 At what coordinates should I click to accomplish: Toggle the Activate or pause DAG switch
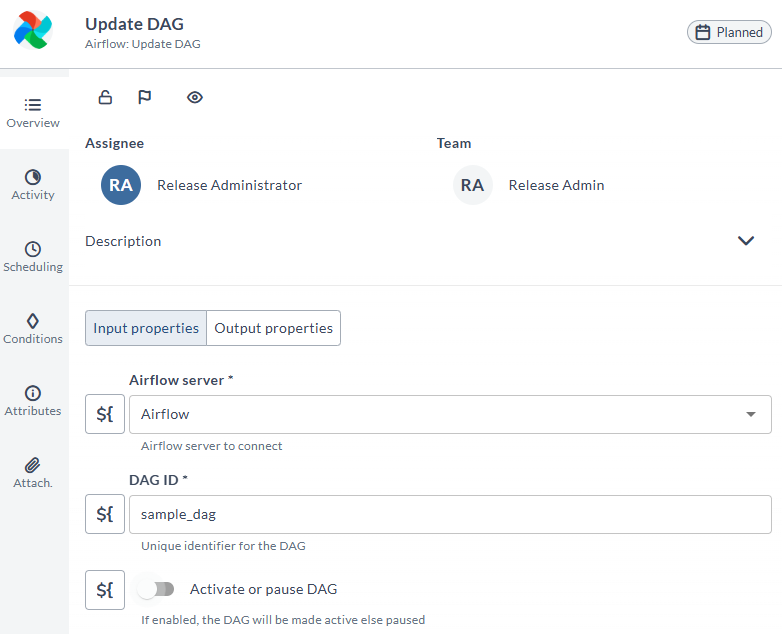point(156,590)
